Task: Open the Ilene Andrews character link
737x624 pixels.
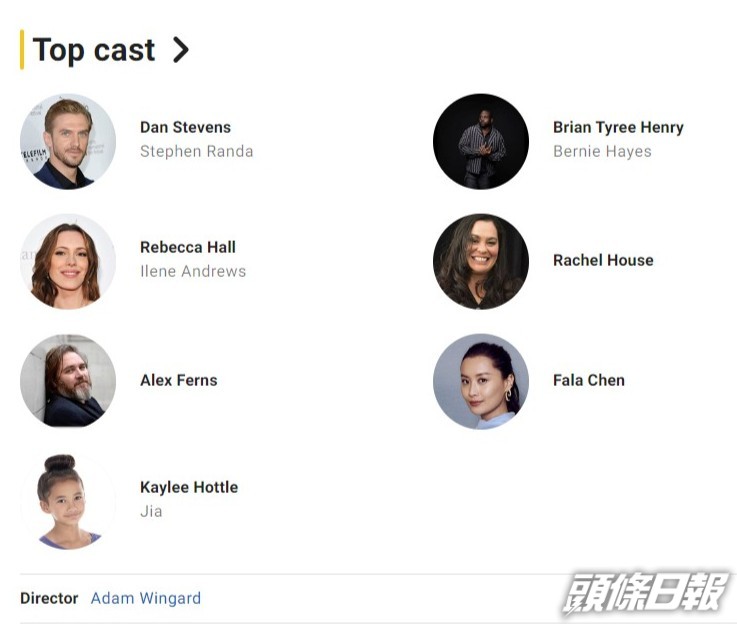Action: pyautogui.click(x=193, y=271)
